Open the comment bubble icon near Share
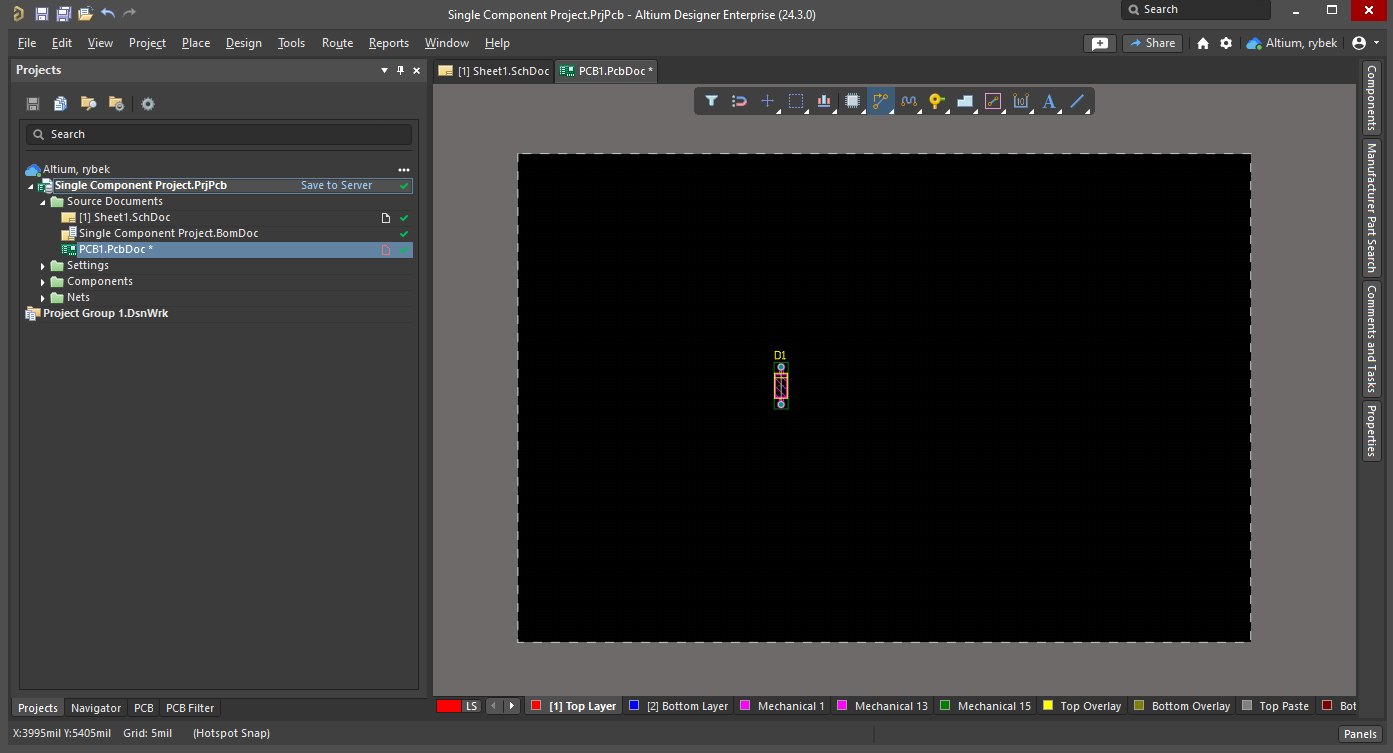Image resolution: width=1393 pixels, height=753 pixels. tap(1099, 43)
